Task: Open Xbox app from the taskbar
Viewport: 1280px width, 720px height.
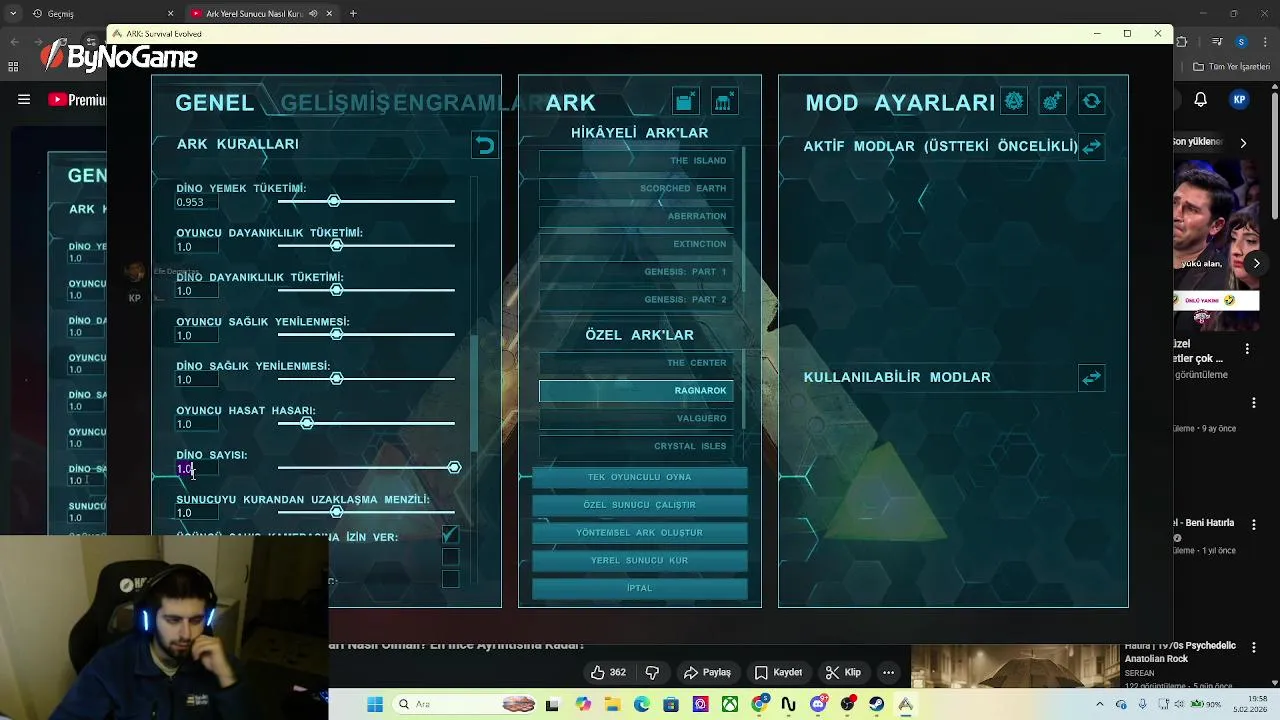Action: pyautogui.click(x=730, y=704)
